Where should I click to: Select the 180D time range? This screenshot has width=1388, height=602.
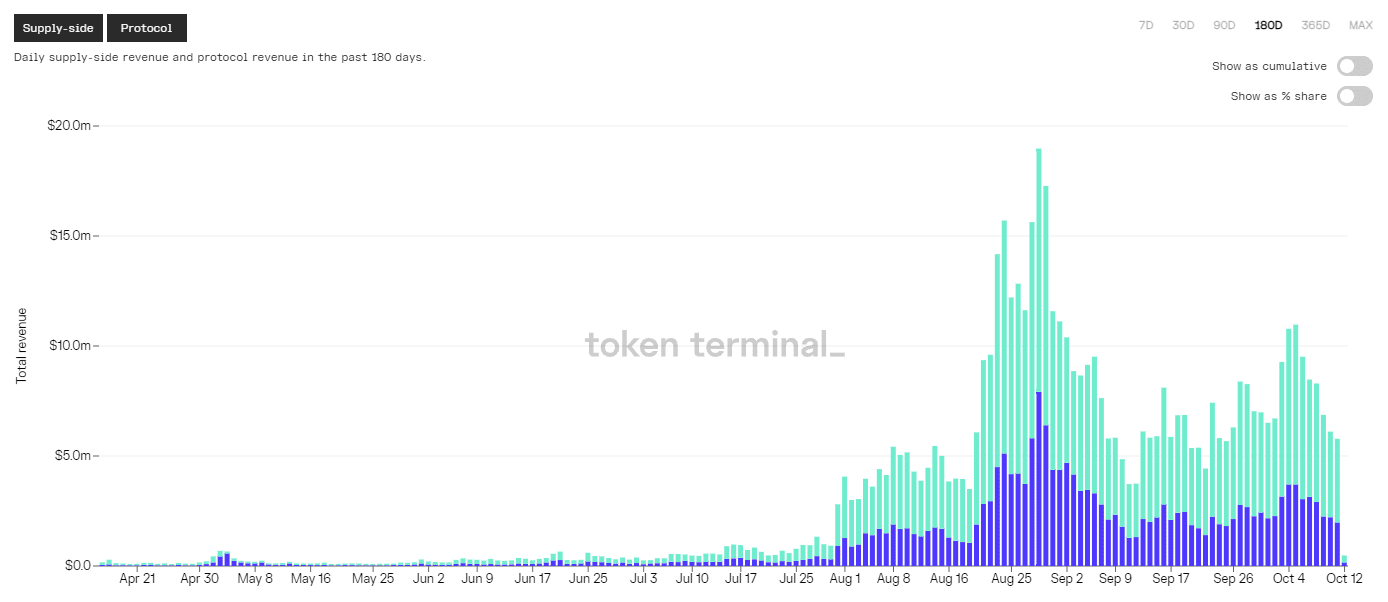pos(1268,25)
